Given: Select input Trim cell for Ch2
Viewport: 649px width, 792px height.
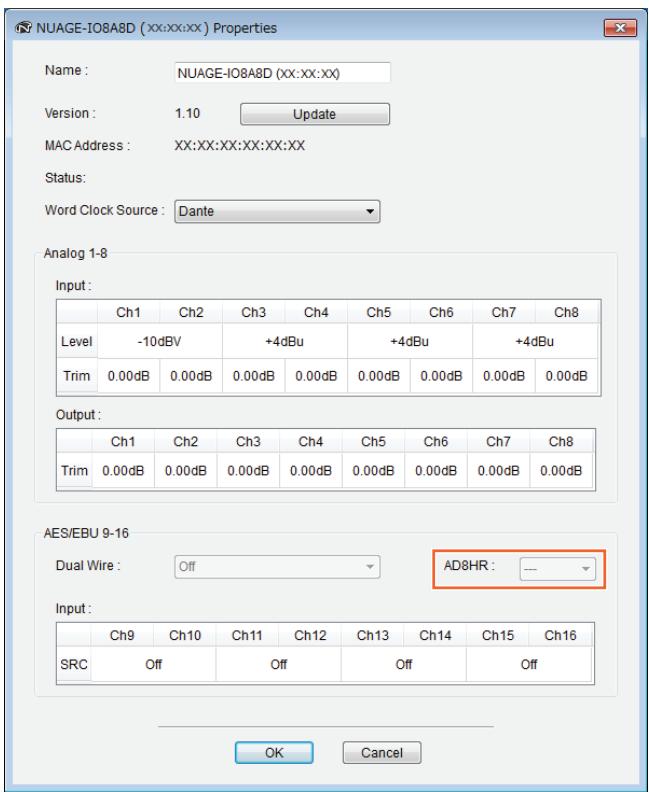Looking at the screenshot, I should pos(191,376).
